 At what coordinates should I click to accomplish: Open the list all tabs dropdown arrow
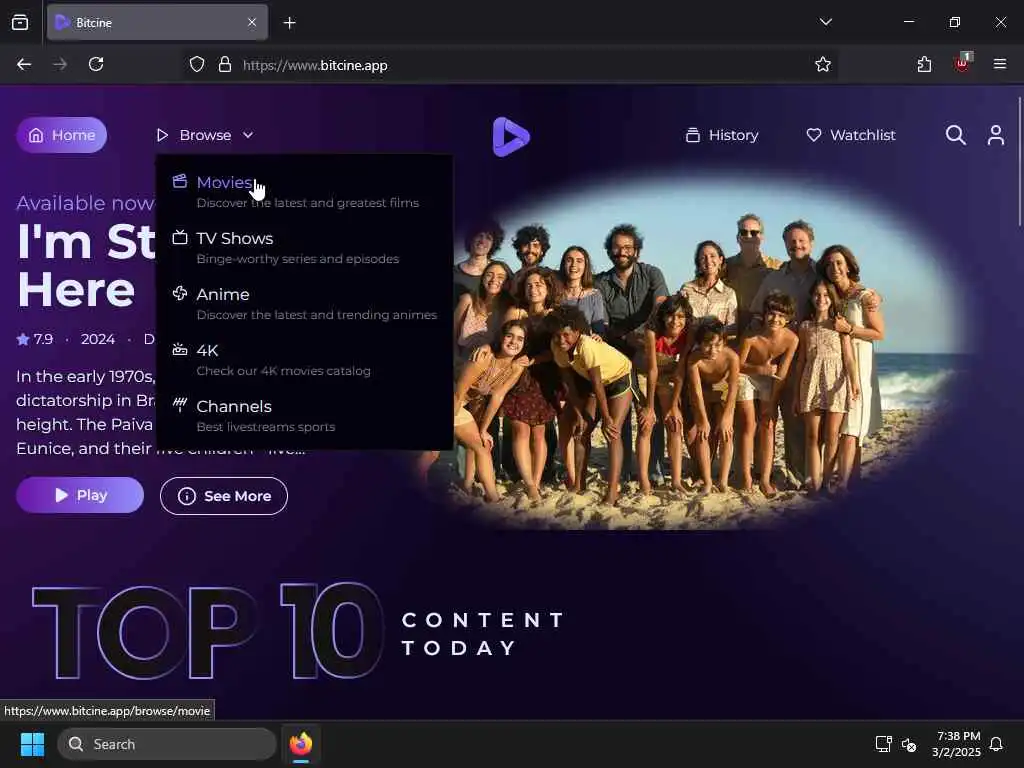(825, 22)
